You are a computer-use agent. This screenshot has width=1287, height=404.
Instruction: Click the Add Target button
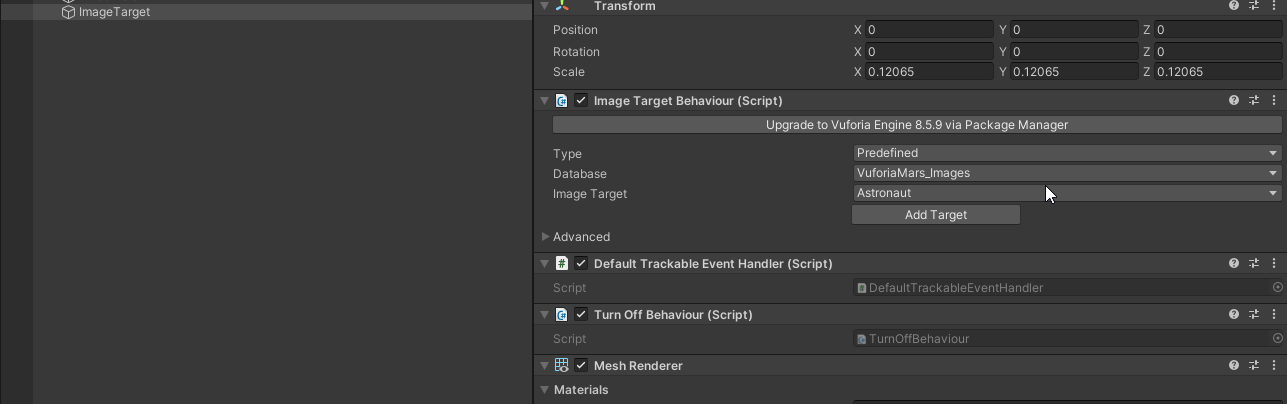point(936,215)
